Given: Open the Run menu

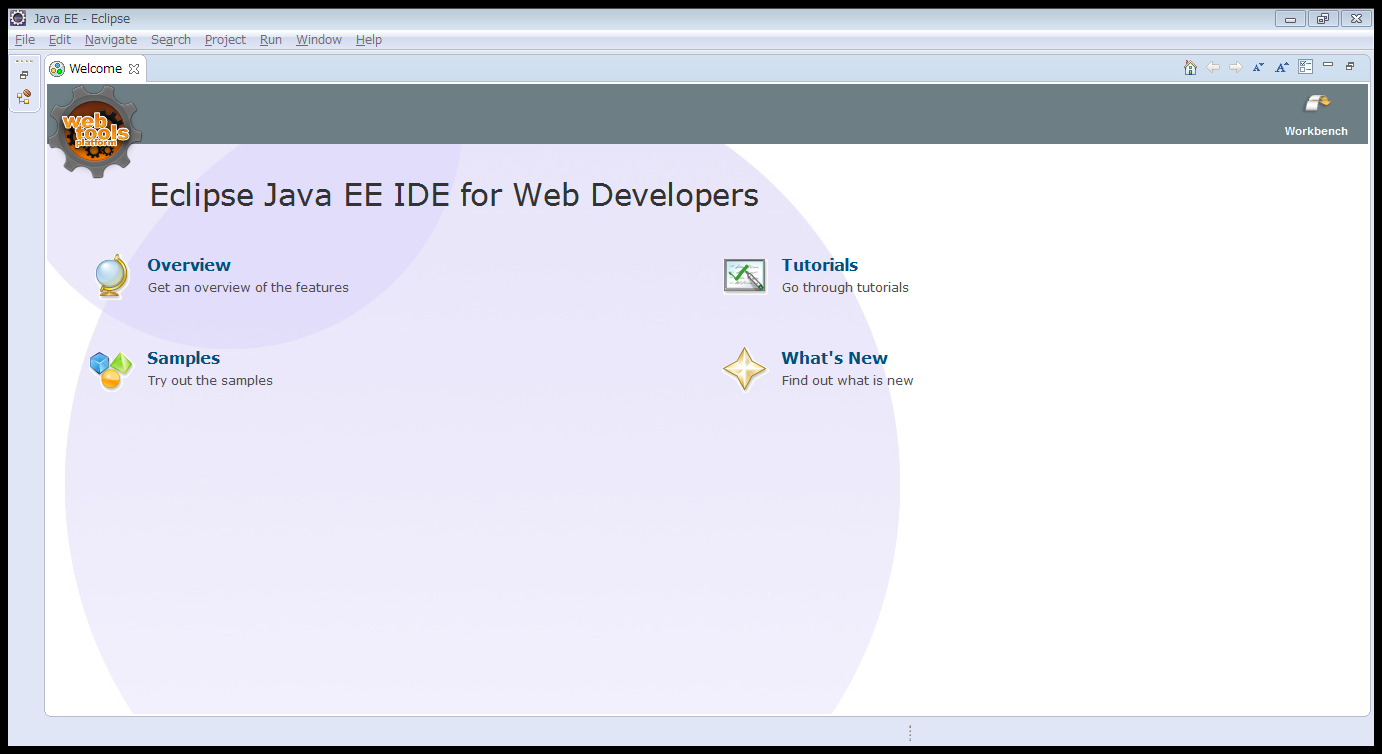Looking at the screenshot, I should (271, 40).
